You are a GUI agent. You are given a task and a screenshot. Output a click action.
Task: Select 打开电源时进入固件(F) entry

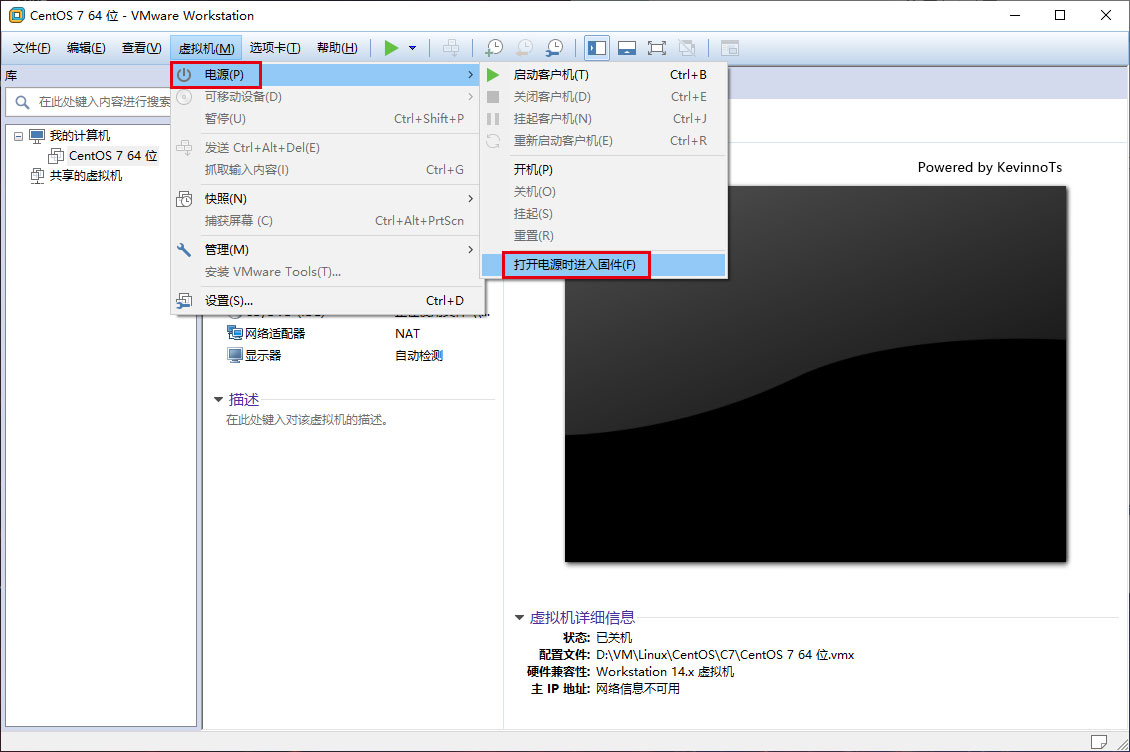tap(603, 265)
